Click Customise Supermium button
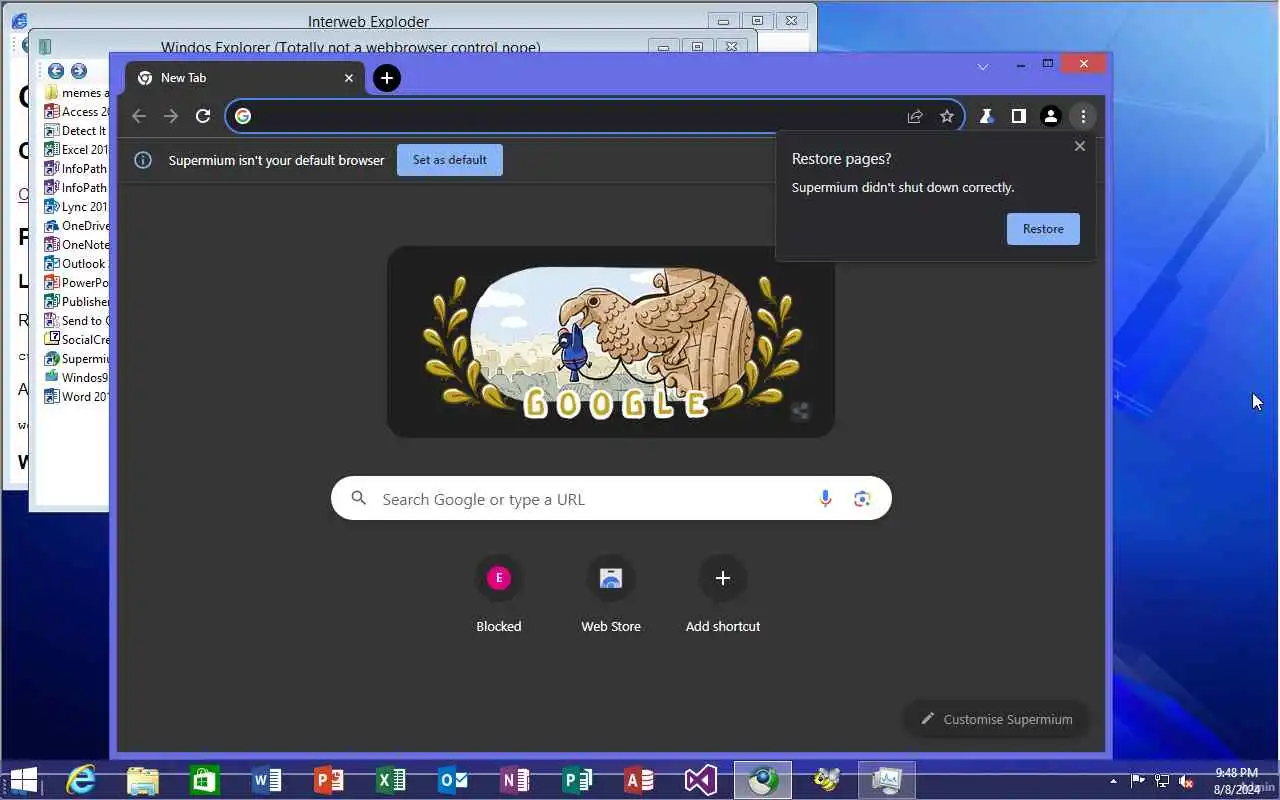The height and width of the screenshot is (800, 1280). 996,719
